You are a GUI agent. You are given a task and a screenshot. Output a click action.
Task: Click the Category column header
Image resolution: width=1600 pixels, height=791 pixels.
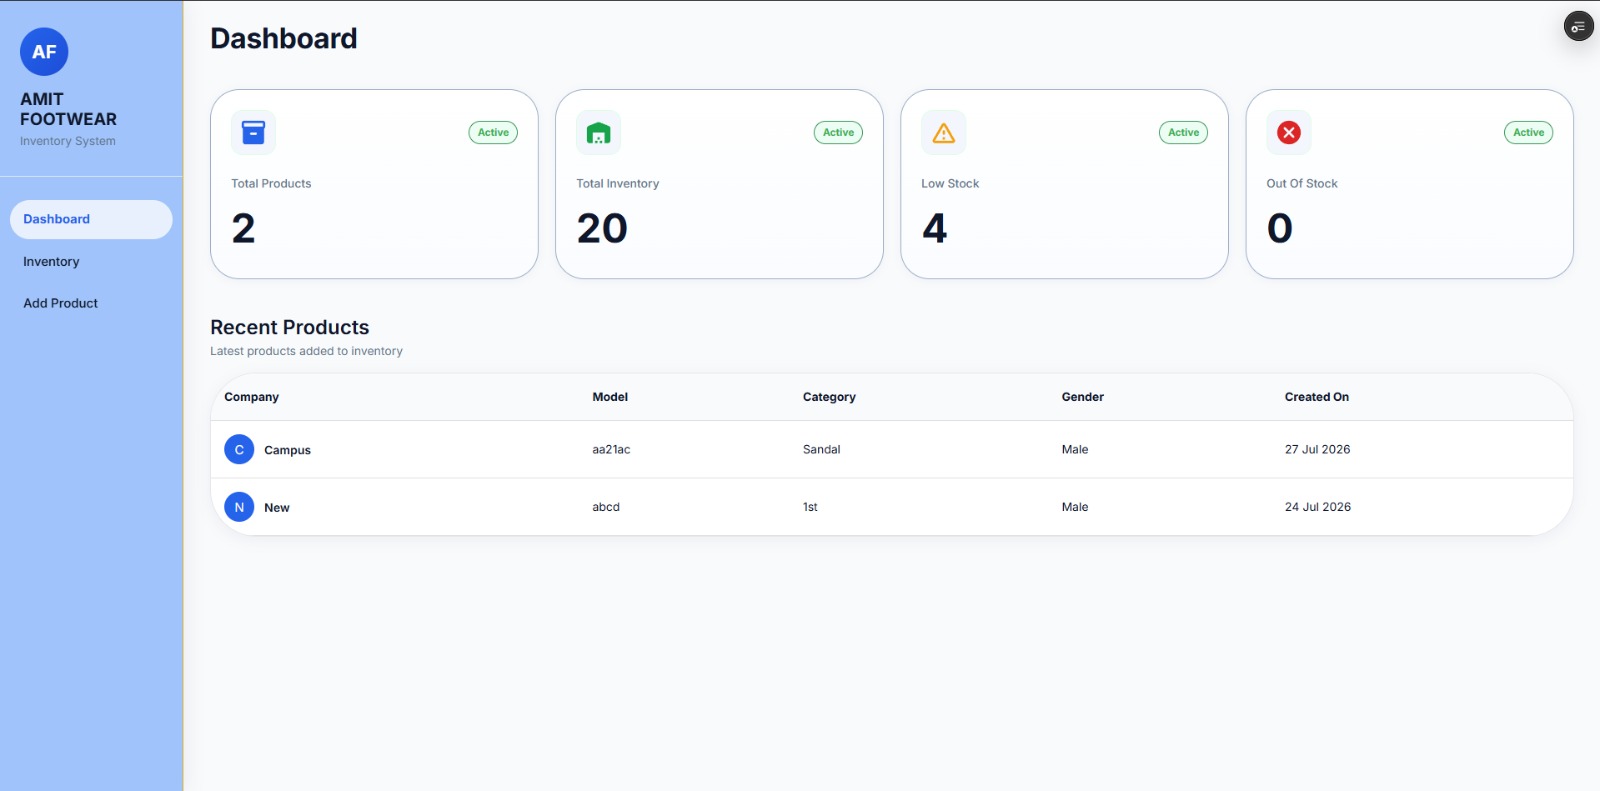click(829, 397)
